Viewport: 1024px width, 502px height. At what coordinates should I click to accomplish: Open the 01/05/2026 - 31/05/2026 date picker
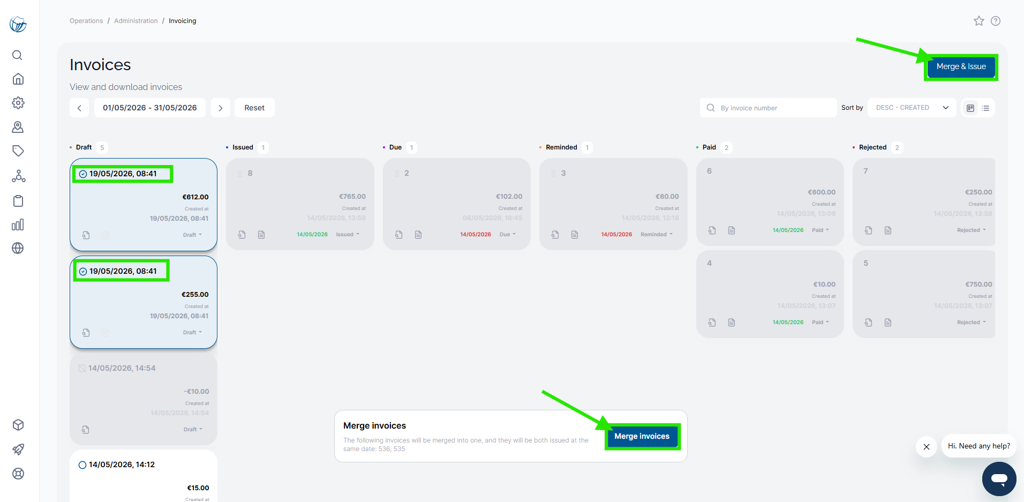(x=150, y=108)
